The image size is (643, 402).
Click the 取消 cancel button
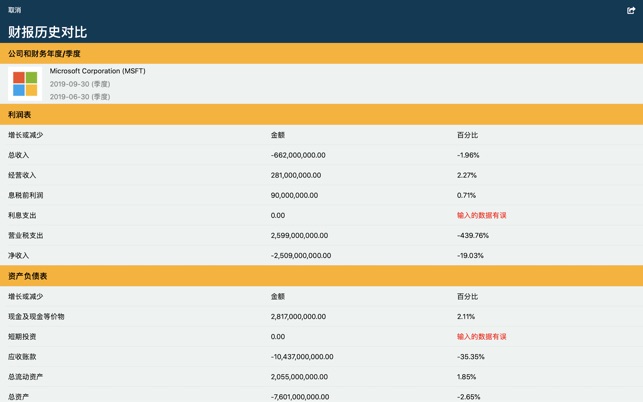(x=14, y=10)
